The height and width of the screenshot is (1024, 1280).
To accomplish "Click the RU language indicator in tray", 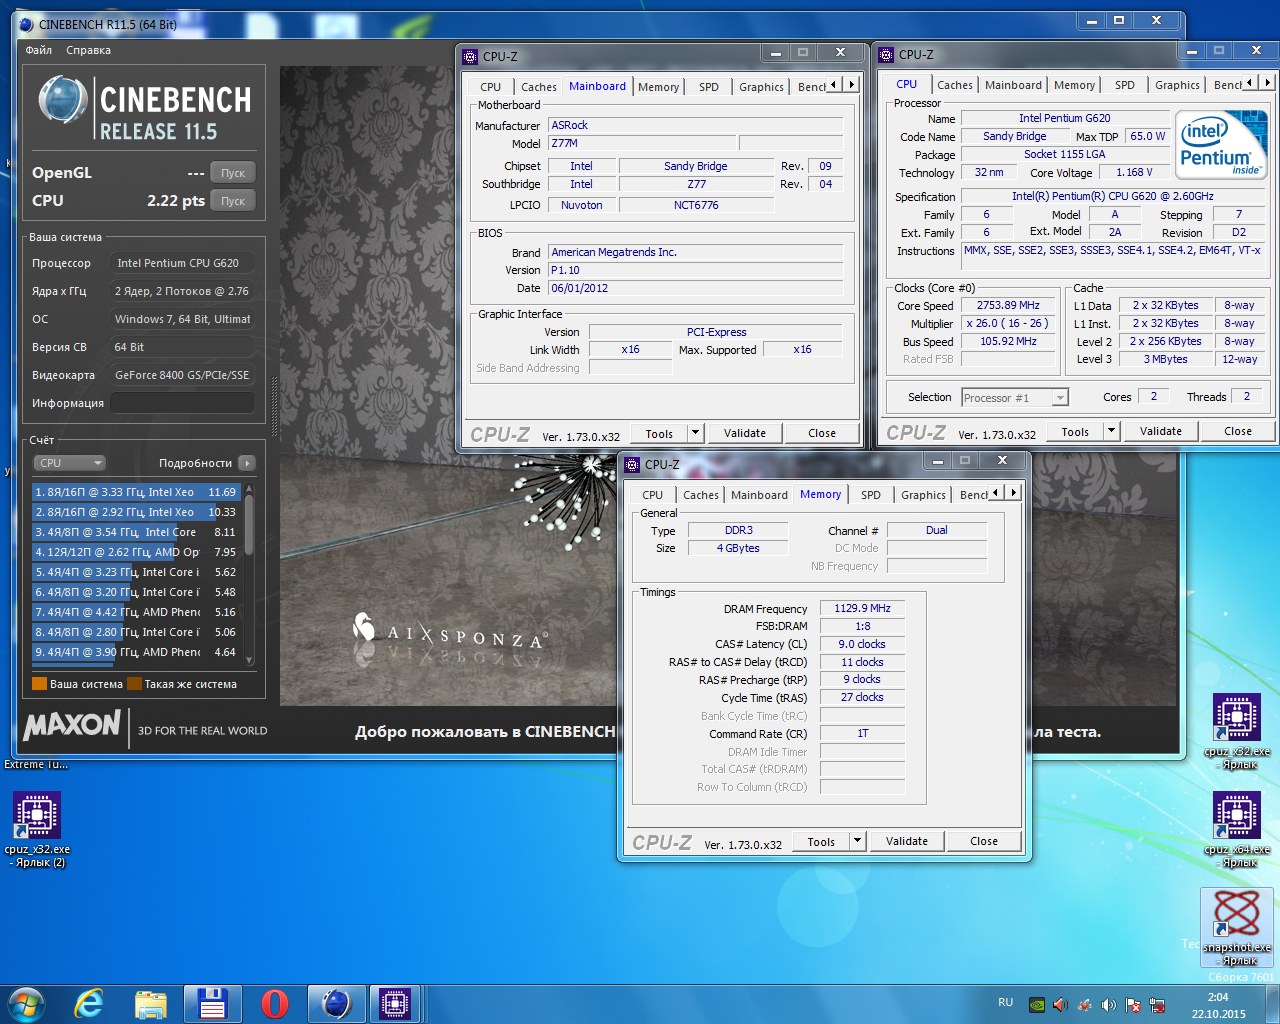I will coord(1005,1002).
